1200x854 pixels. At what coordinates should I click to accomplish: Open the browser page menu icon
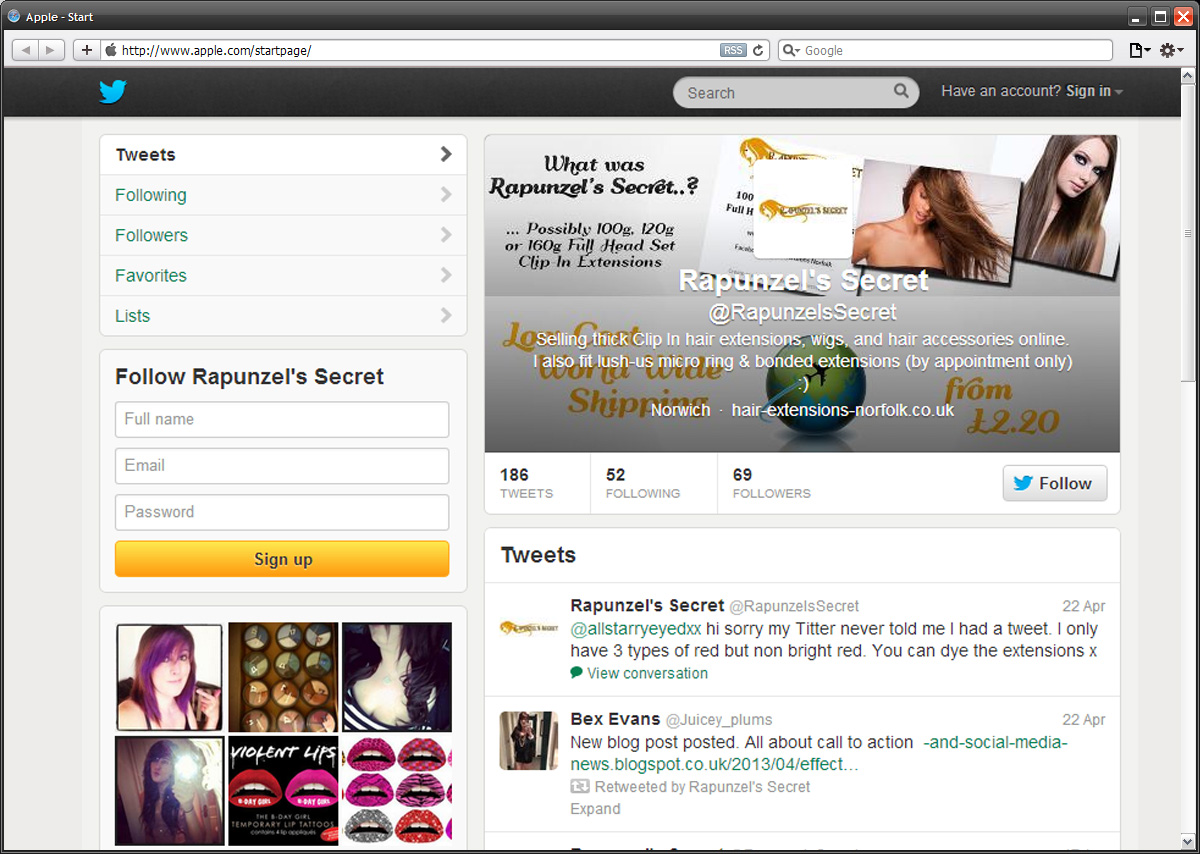(x=1139, y=50)
